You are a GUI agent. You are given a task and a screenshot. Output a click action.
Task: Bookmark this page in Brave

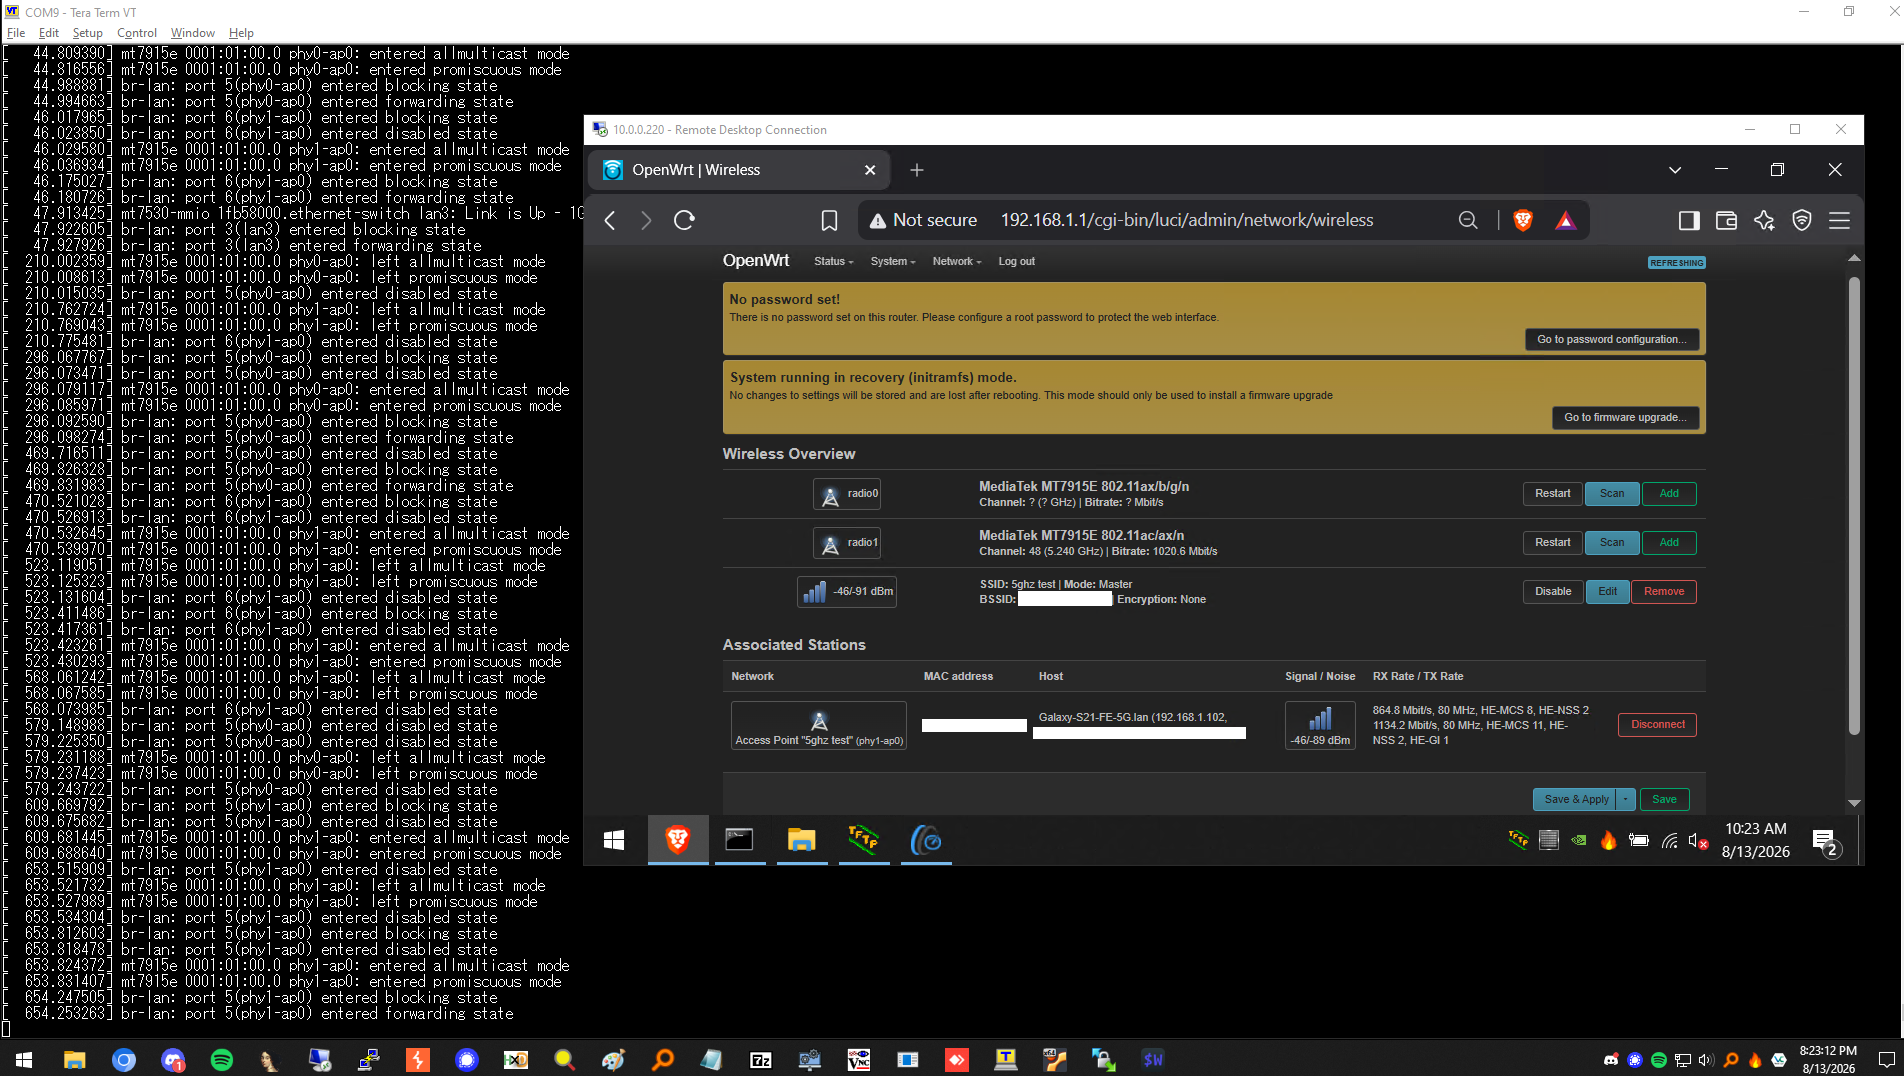[x=829, y=220]
